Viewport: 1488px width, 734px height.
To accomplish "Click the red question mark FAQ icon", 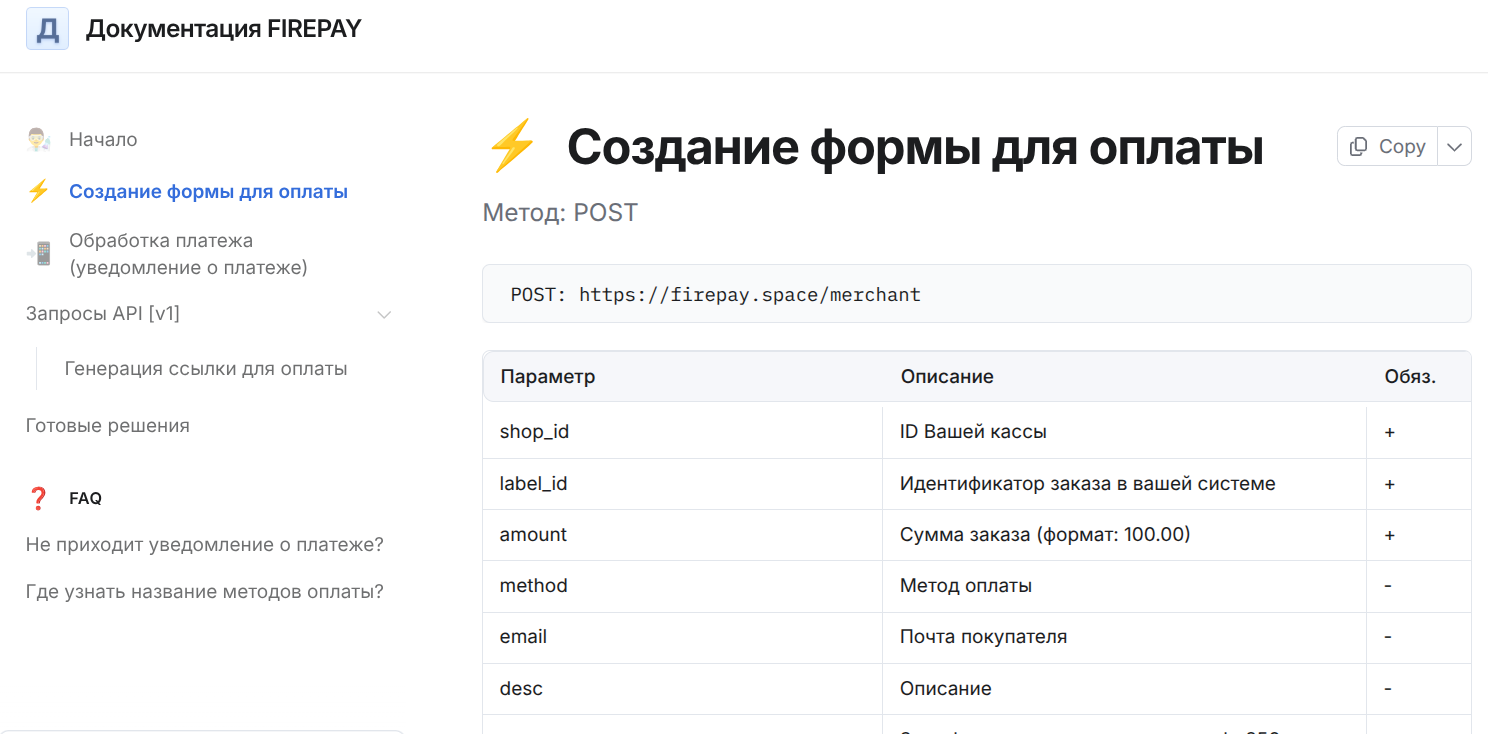I will 39,497.
